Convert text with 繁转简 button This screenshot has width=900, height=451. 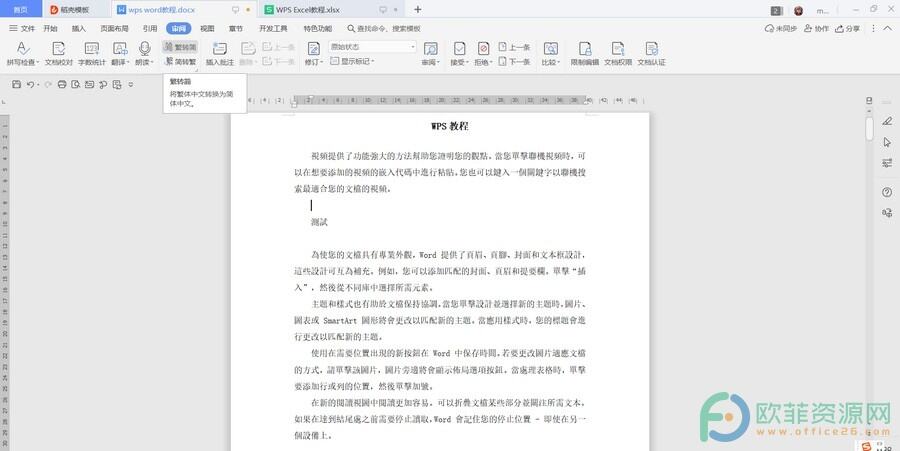[x=180, y=47]
